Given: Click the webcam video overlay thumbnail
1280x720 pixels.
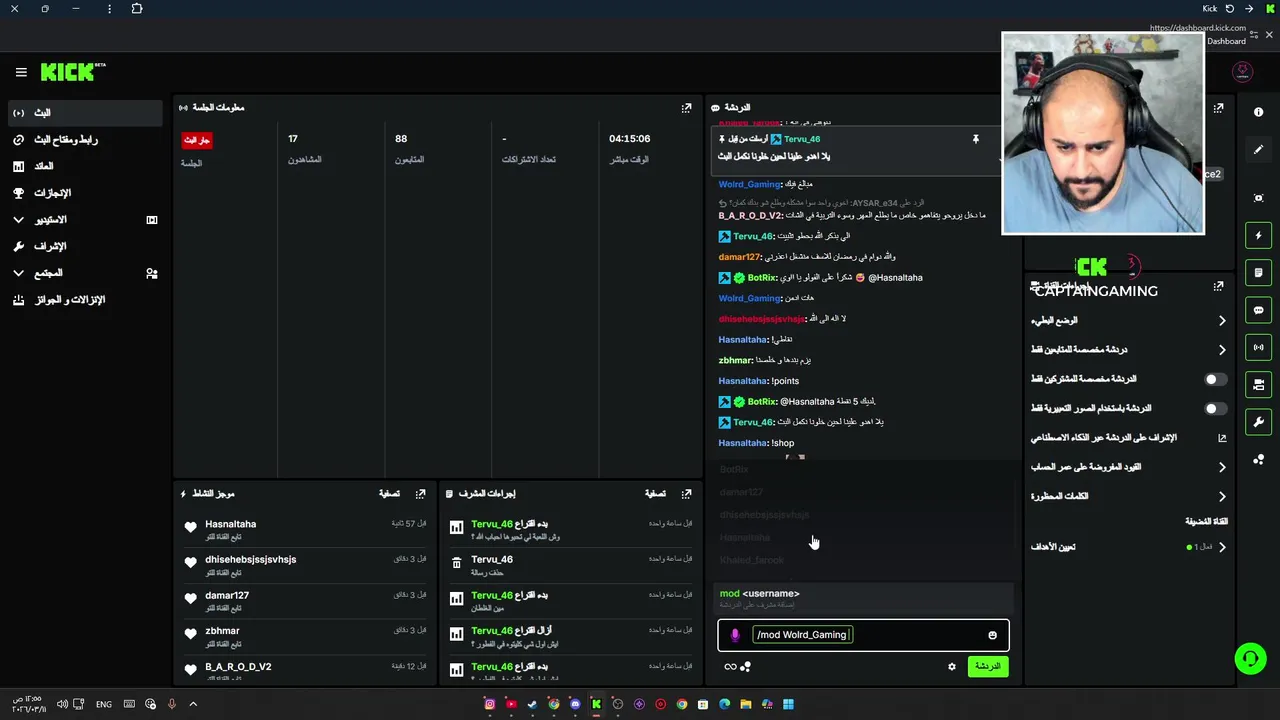Looking at the screenshot, I should [1103, 133].
